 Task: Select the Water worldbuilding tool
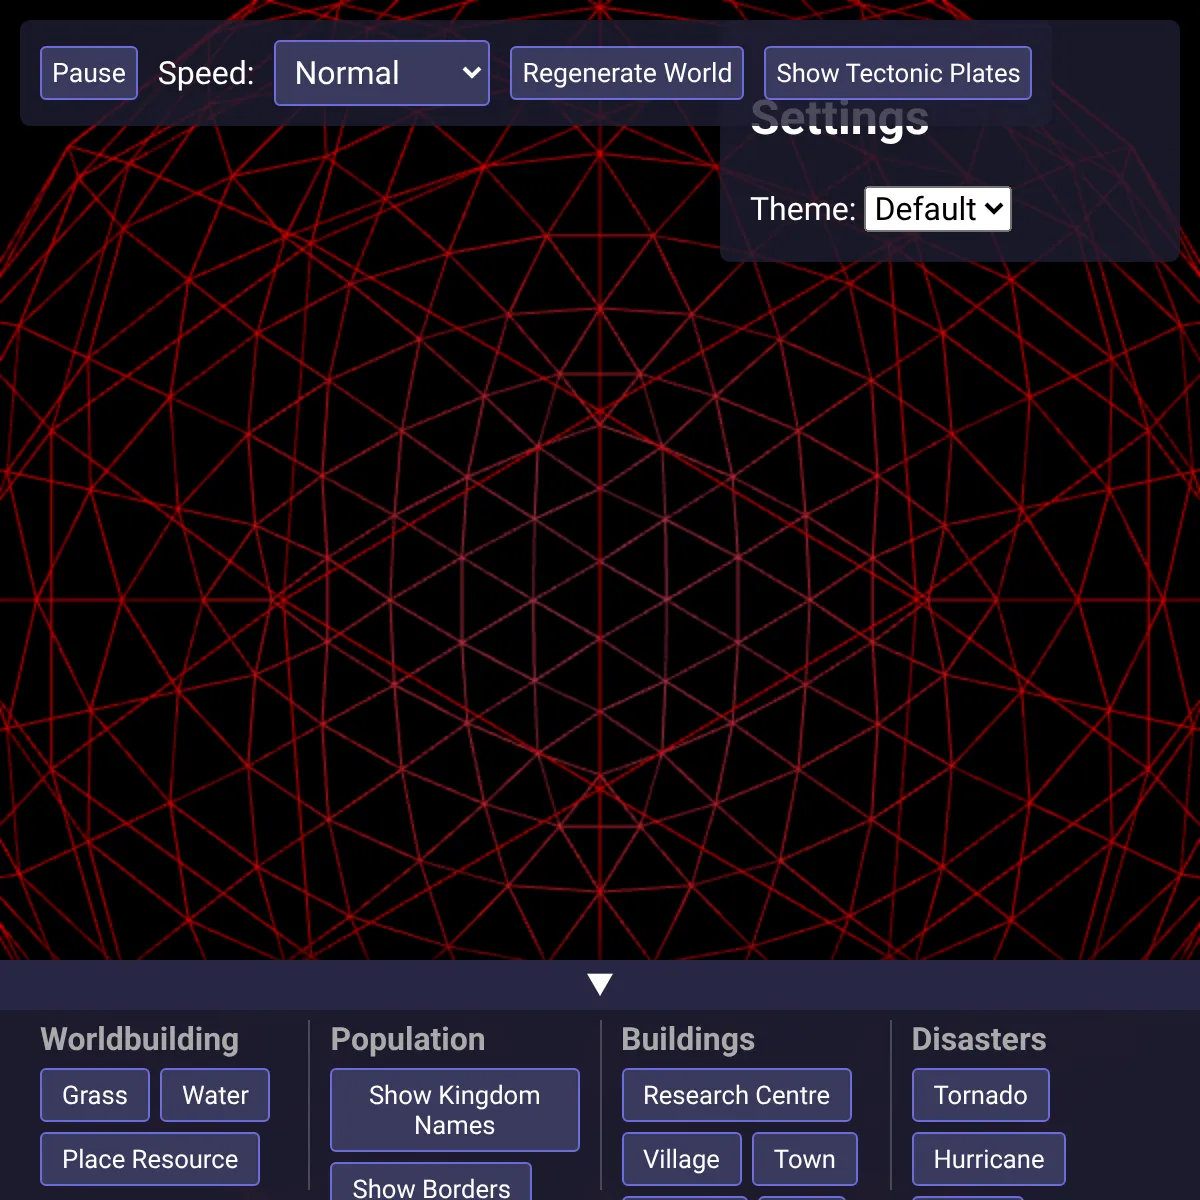coord(215,1095)
